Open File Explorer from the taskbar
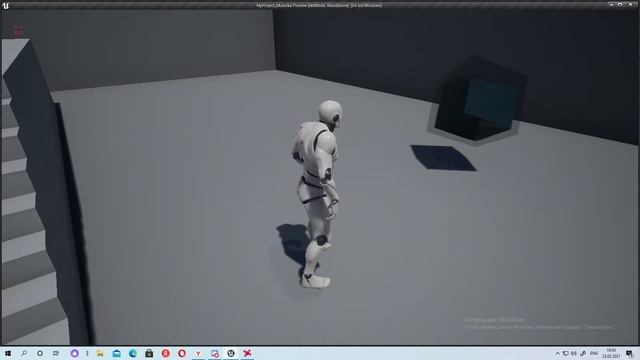The height and width of the screenshot is (360, 640). click(100, 353)
